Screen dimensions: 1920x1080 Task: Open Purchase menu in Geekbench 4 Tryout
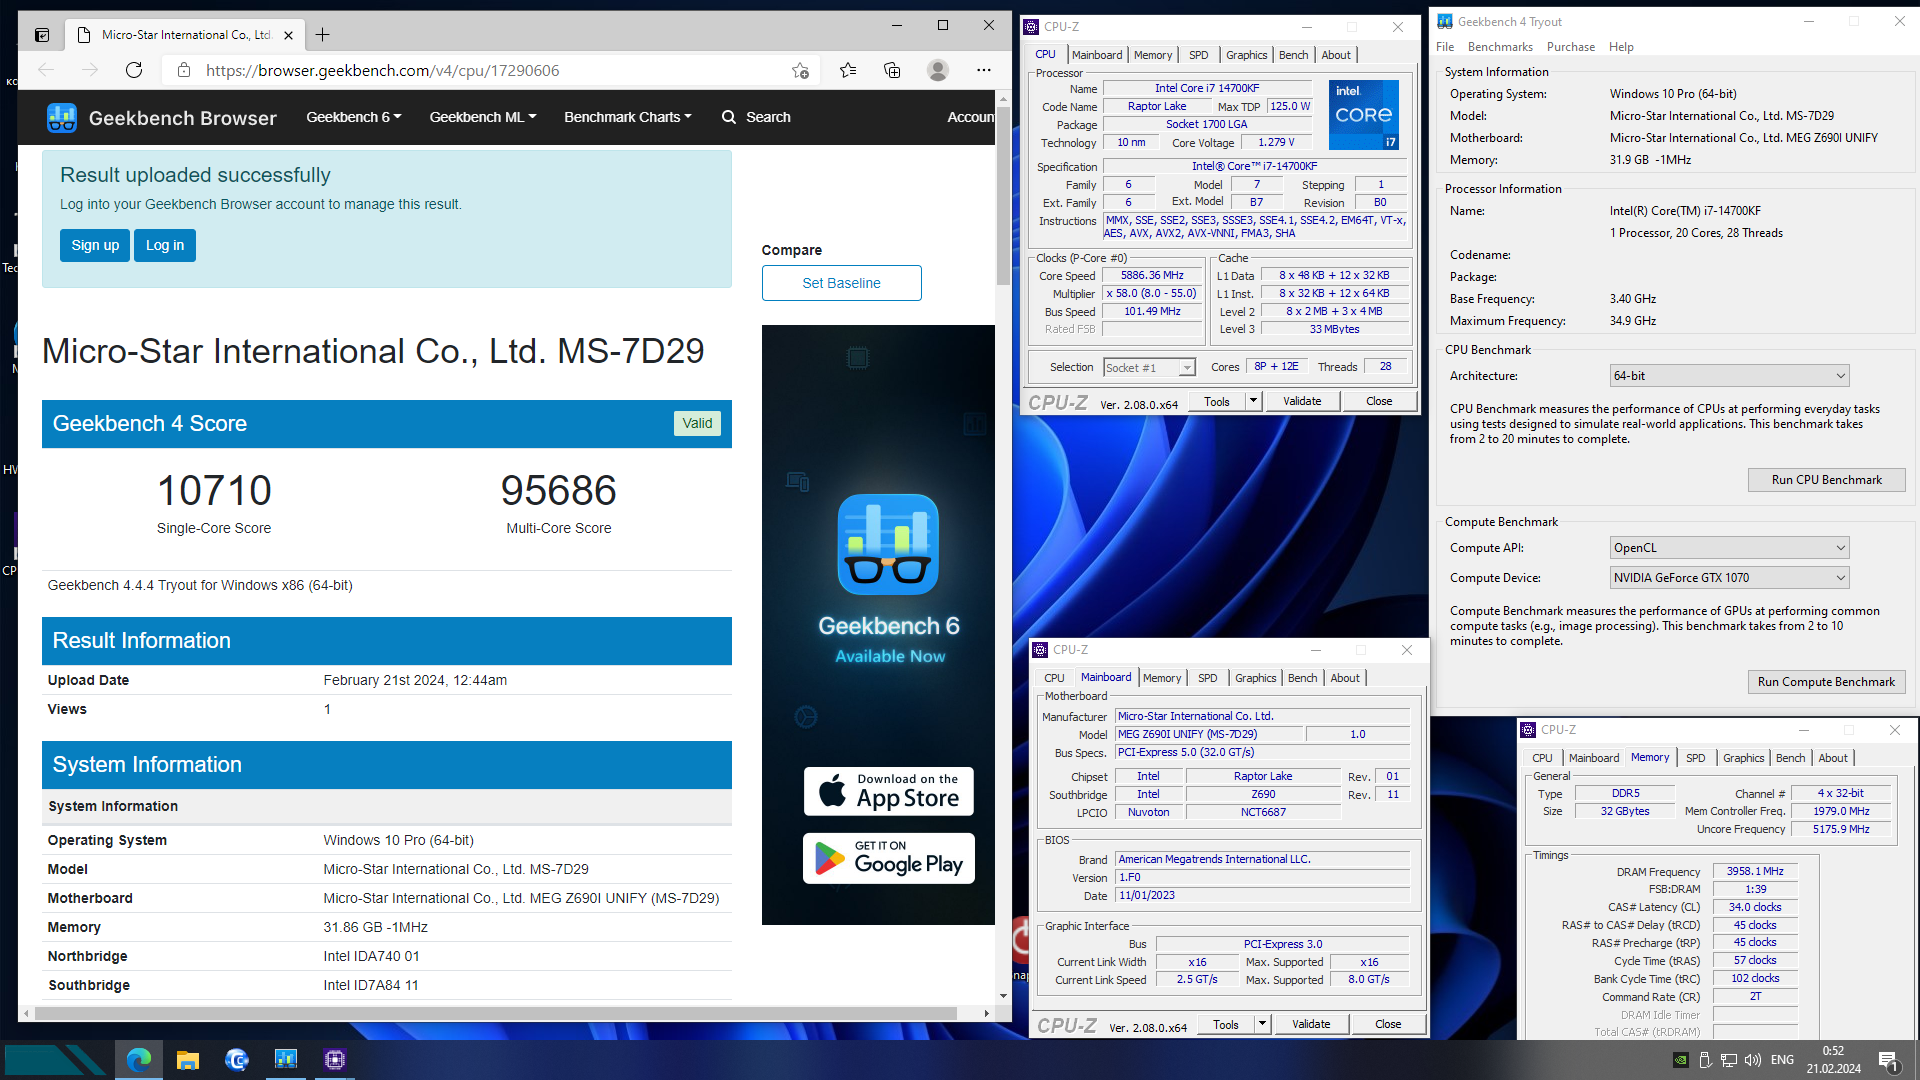(x=1571, y=47)
